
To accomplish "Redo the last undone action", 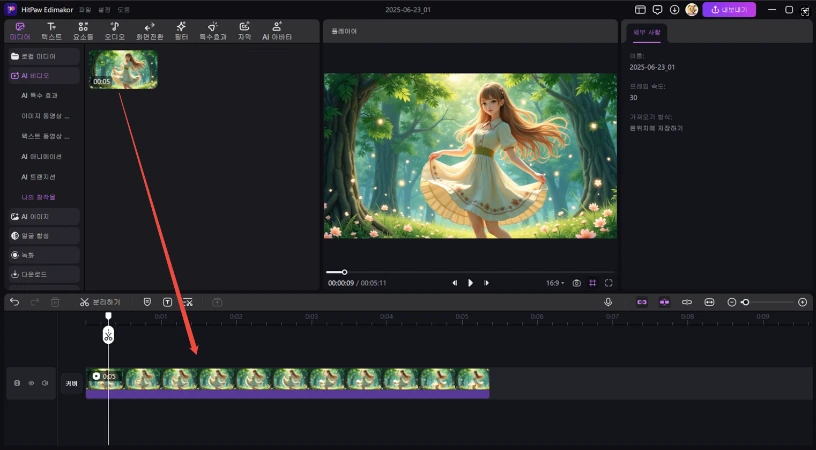I will [x=35, y=302].
